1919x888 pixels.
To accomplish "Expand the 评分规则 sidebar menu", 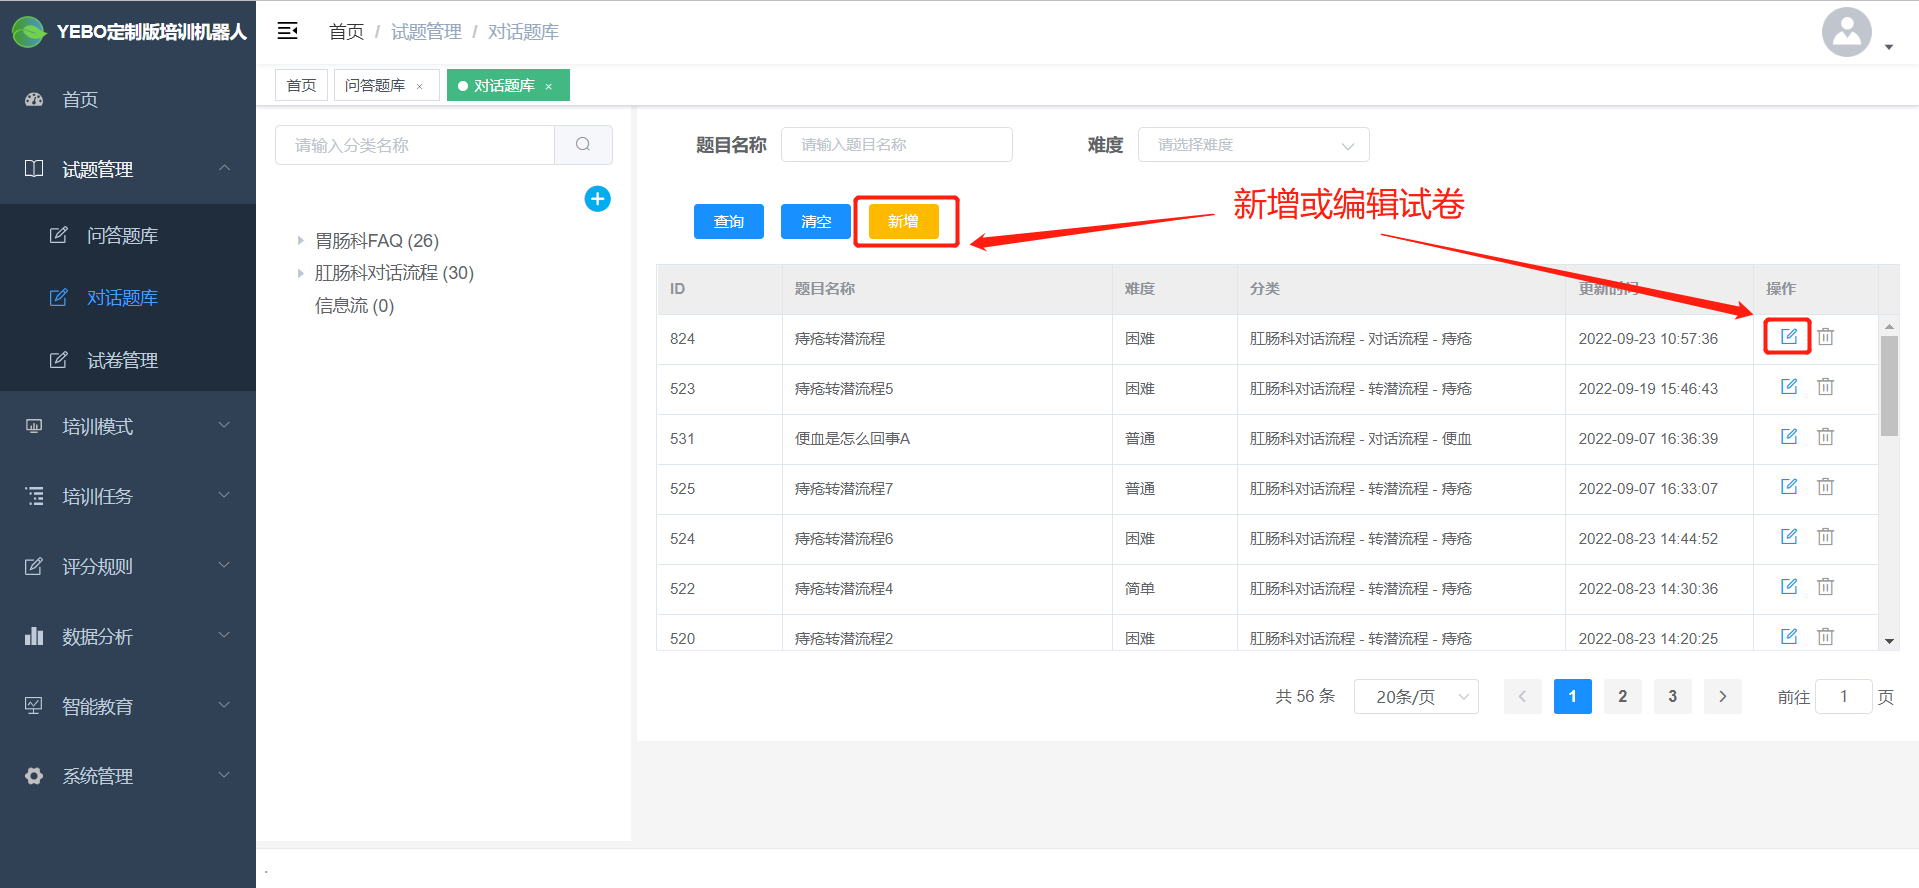I will [x=128, y=566].
